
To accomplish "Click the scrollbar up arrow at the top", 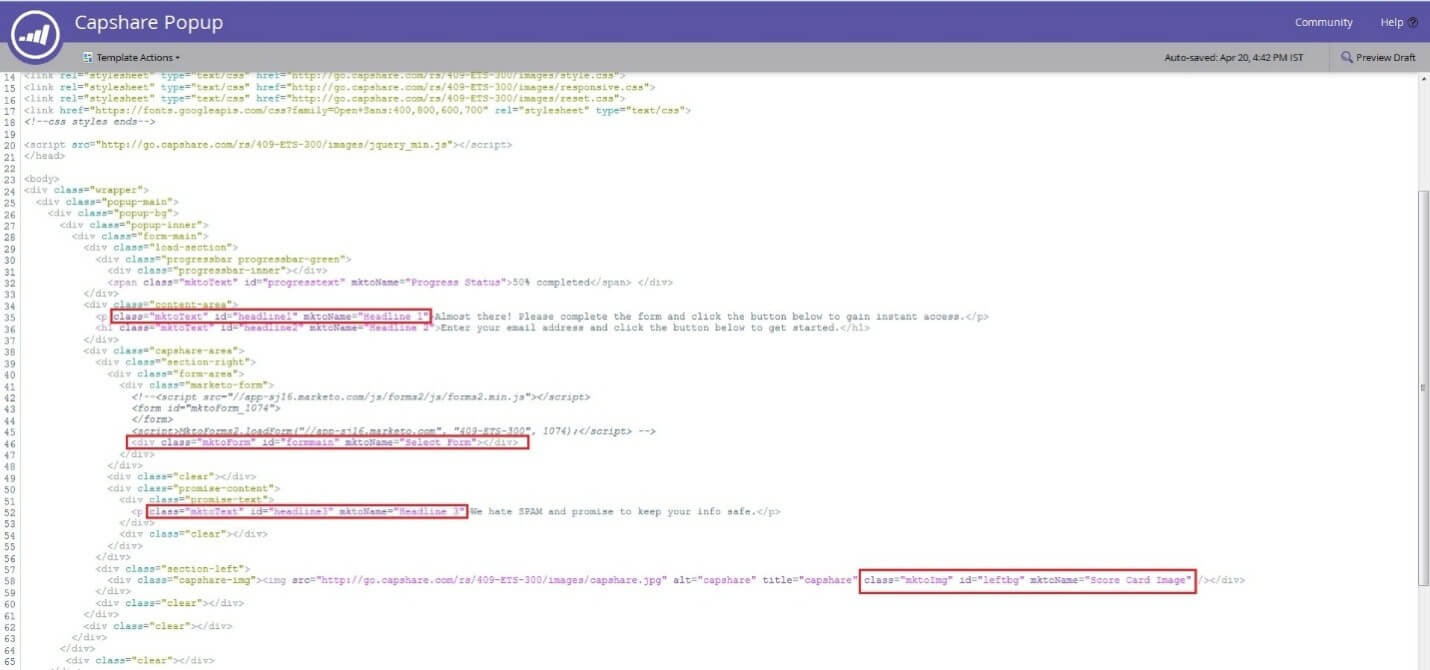I will click(1423, 77).
